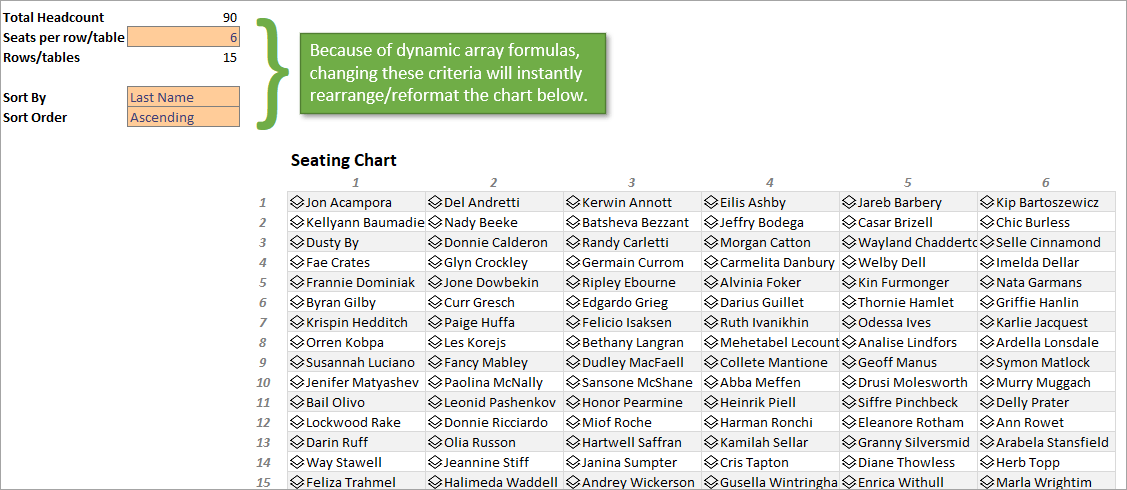Select the Ruth Ivanikhin cell

771,322
